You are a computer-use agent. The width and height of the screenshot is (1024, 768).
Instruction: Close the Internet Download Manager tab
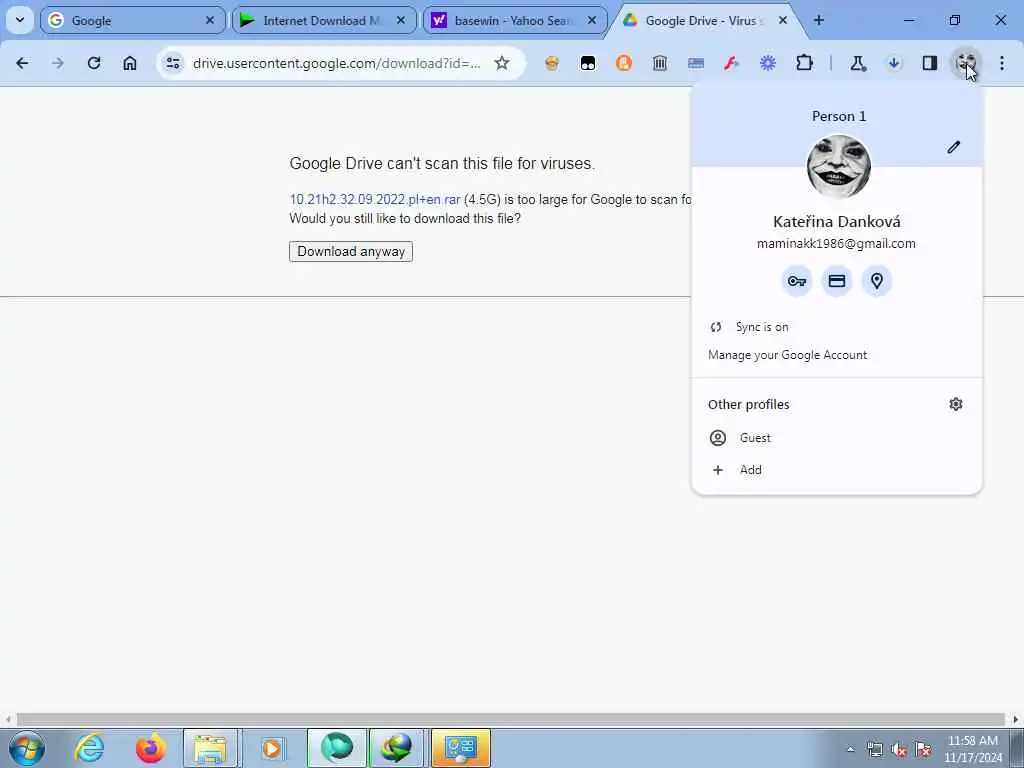(x=401, y=20)
